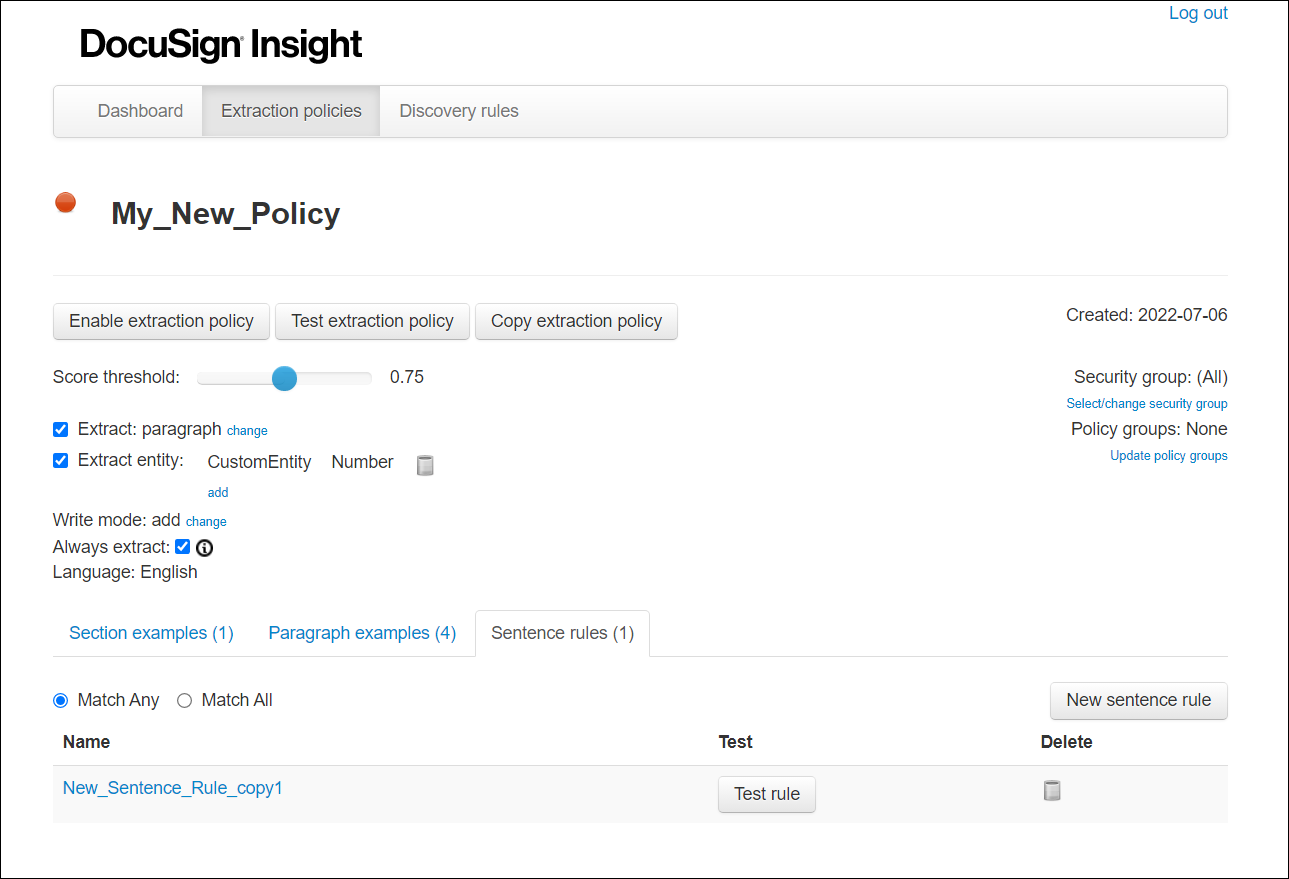The image size is (1289, 879).
Task: Click Enable extraction policy button
Action: point(161,321)
